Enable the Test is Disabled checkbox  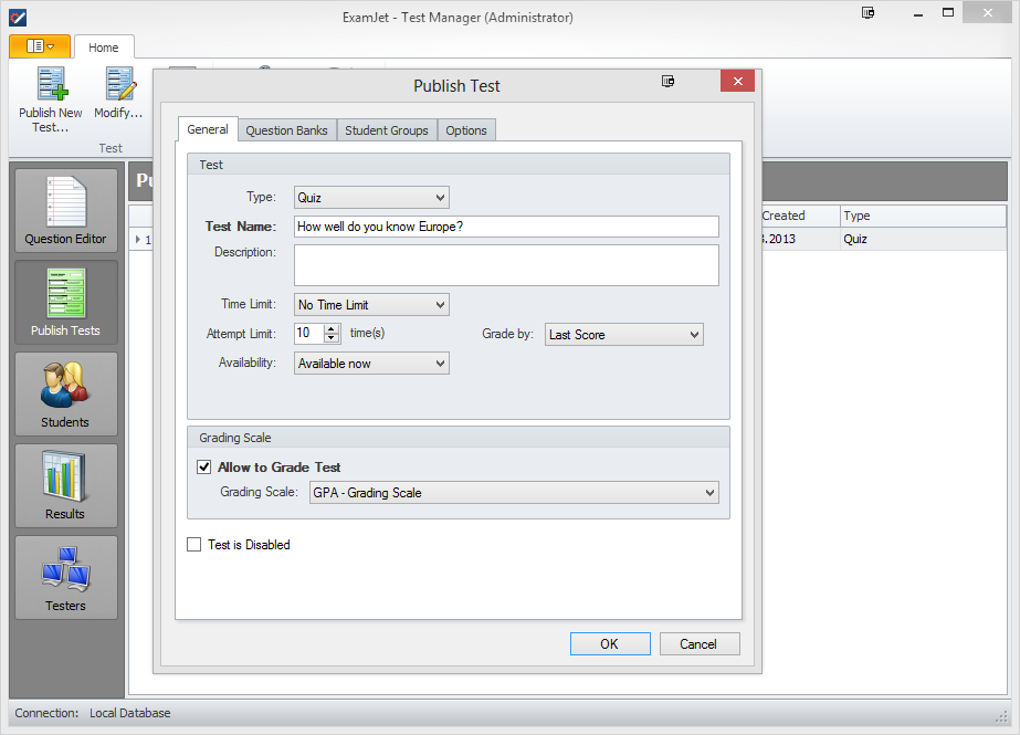click(194, 544)
